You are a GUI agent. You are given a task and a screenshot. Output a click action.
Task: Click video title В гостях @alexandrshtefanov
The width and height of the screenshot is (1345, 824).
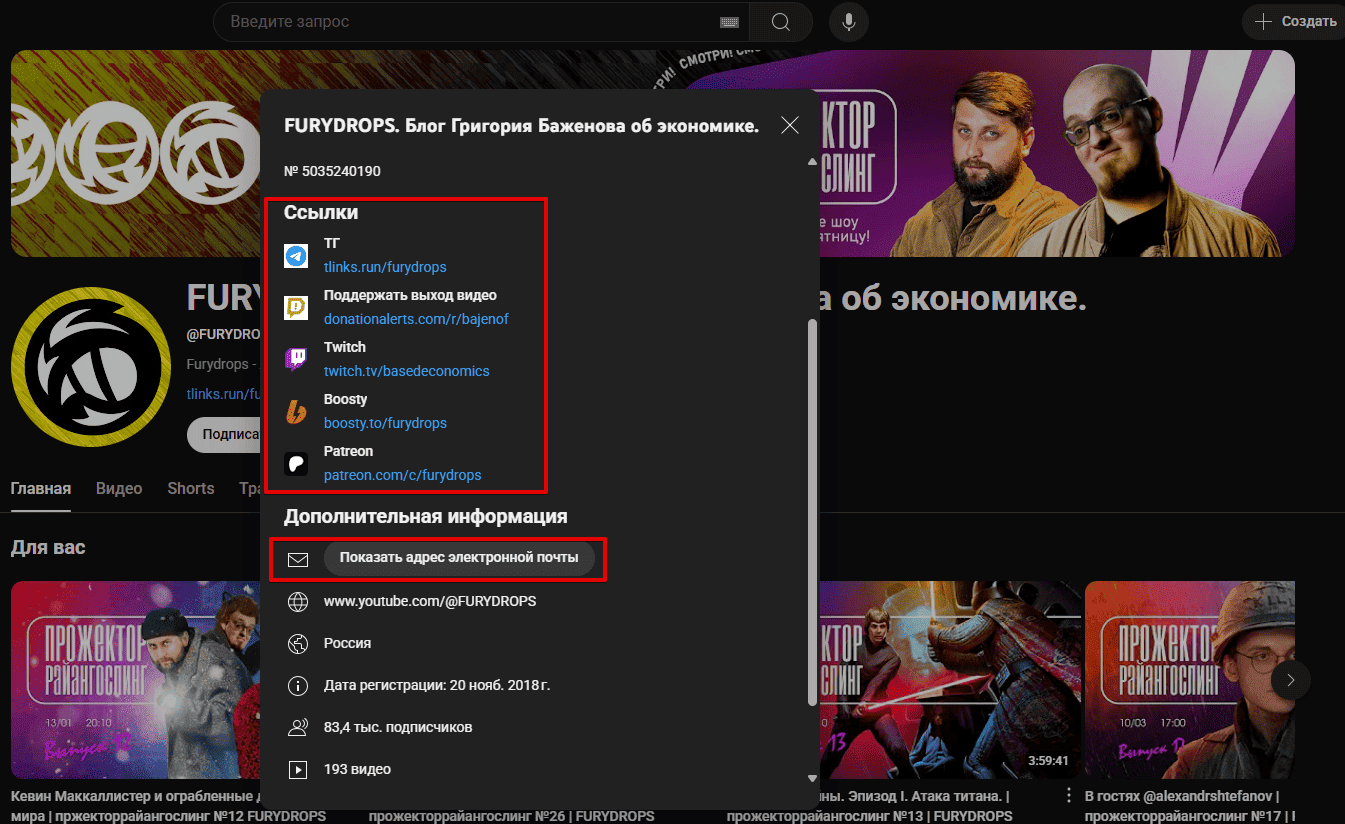click(x=1190, y=806)
